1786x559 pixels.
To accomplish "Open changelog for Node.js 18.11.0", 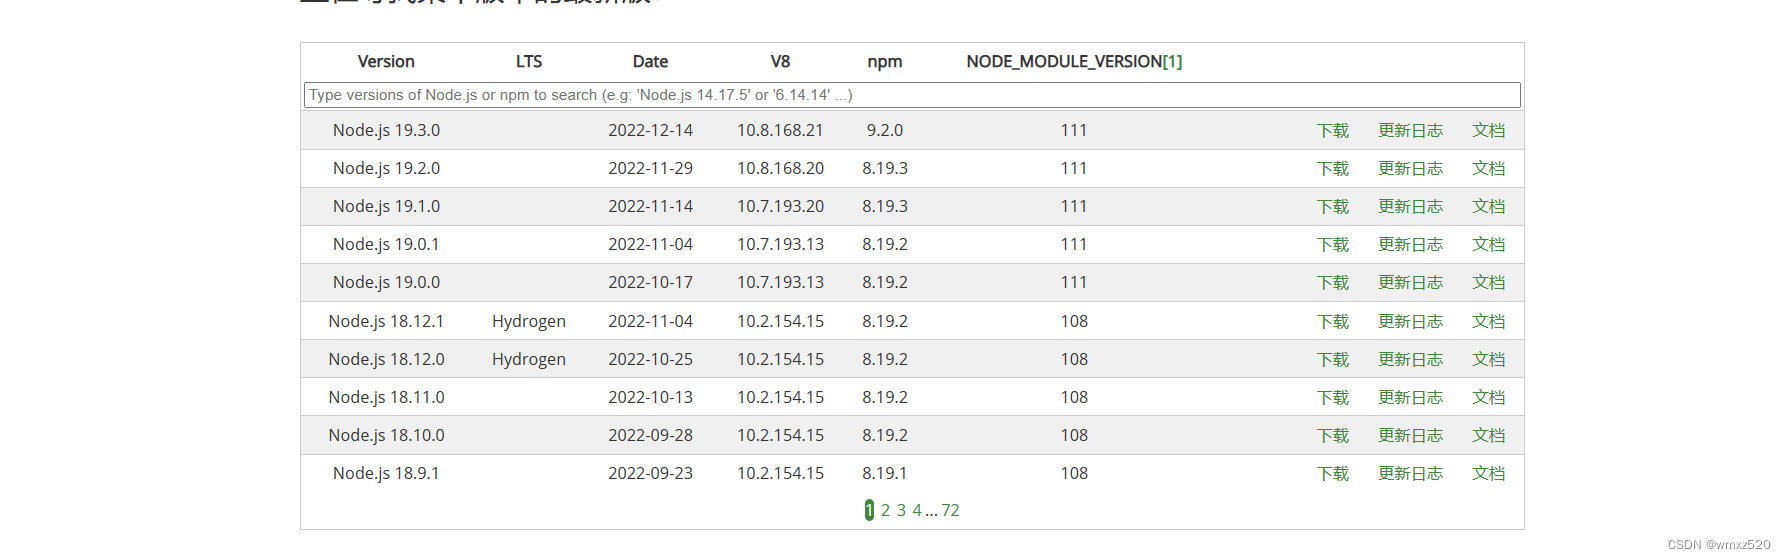I will coord(1410,398).
